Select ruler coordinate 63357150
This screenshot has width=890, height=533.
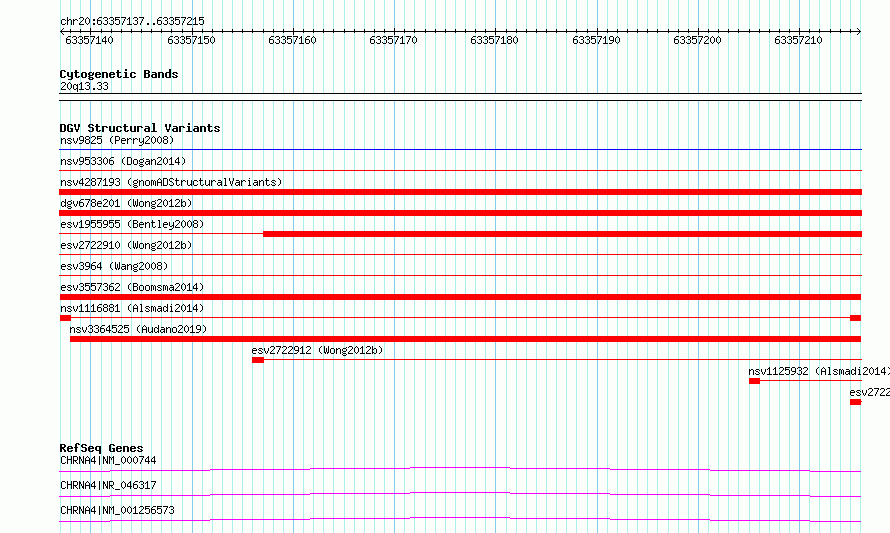pyautogui.click(x=191, y=40)
